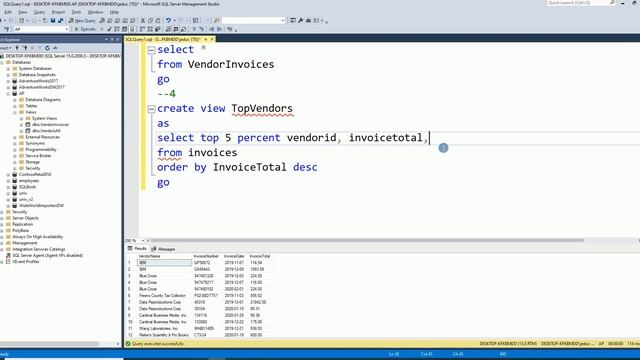Expand the Programmability folder
Viewport: 640px width, 360px height.
coord(15,149)
